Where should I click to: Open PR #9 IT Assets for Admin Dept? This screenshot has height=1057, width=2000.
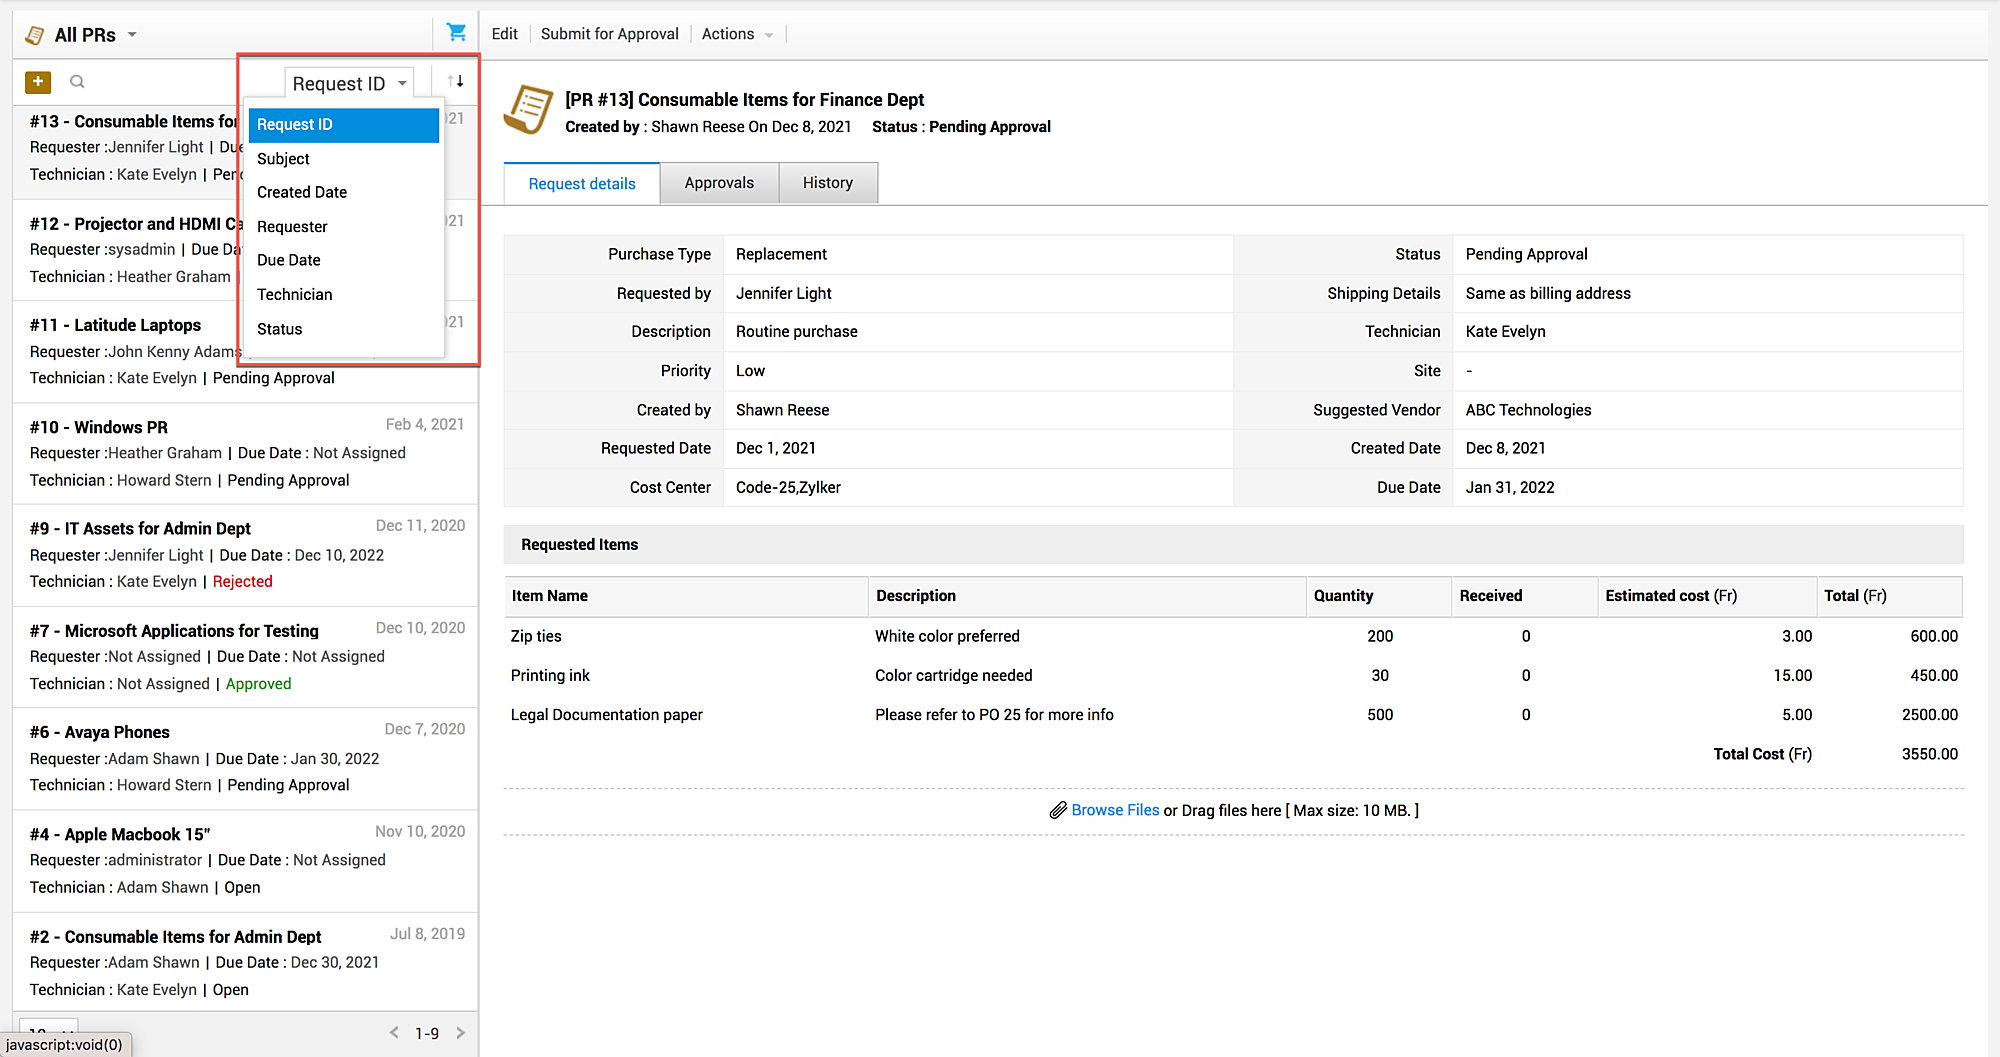tap(157, 529)
